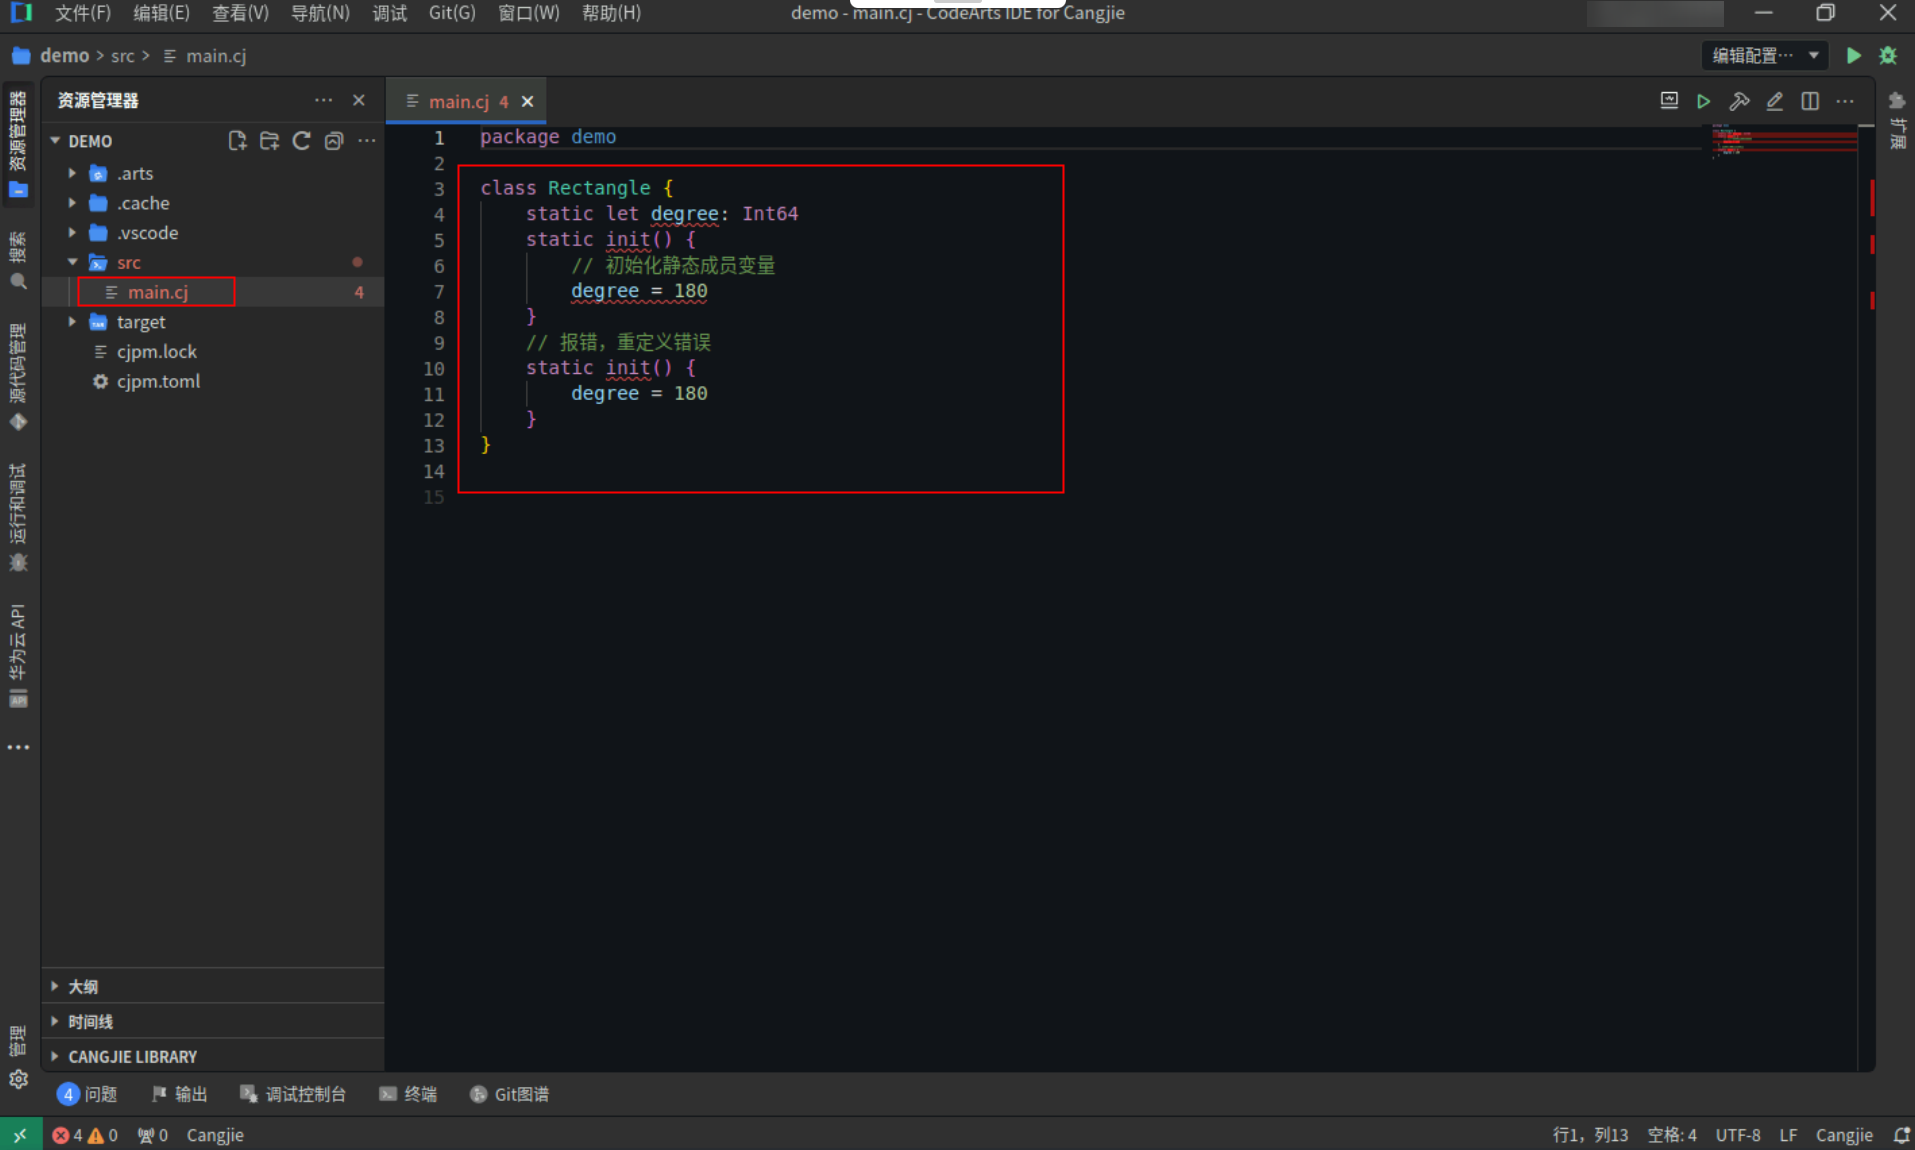1915x1150 pixels.
Task: Open the View (查看) menu
Action: [240, 13]
